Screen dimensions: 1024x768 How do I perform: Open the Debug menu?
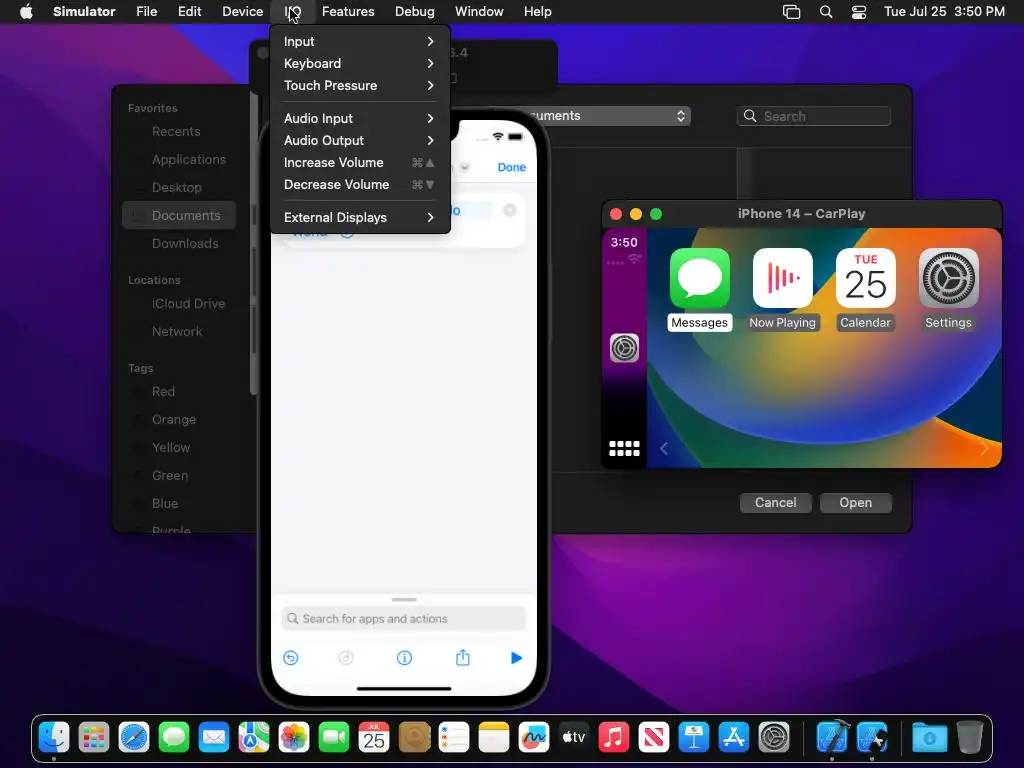pyautogui.click(x=415, y=12)
